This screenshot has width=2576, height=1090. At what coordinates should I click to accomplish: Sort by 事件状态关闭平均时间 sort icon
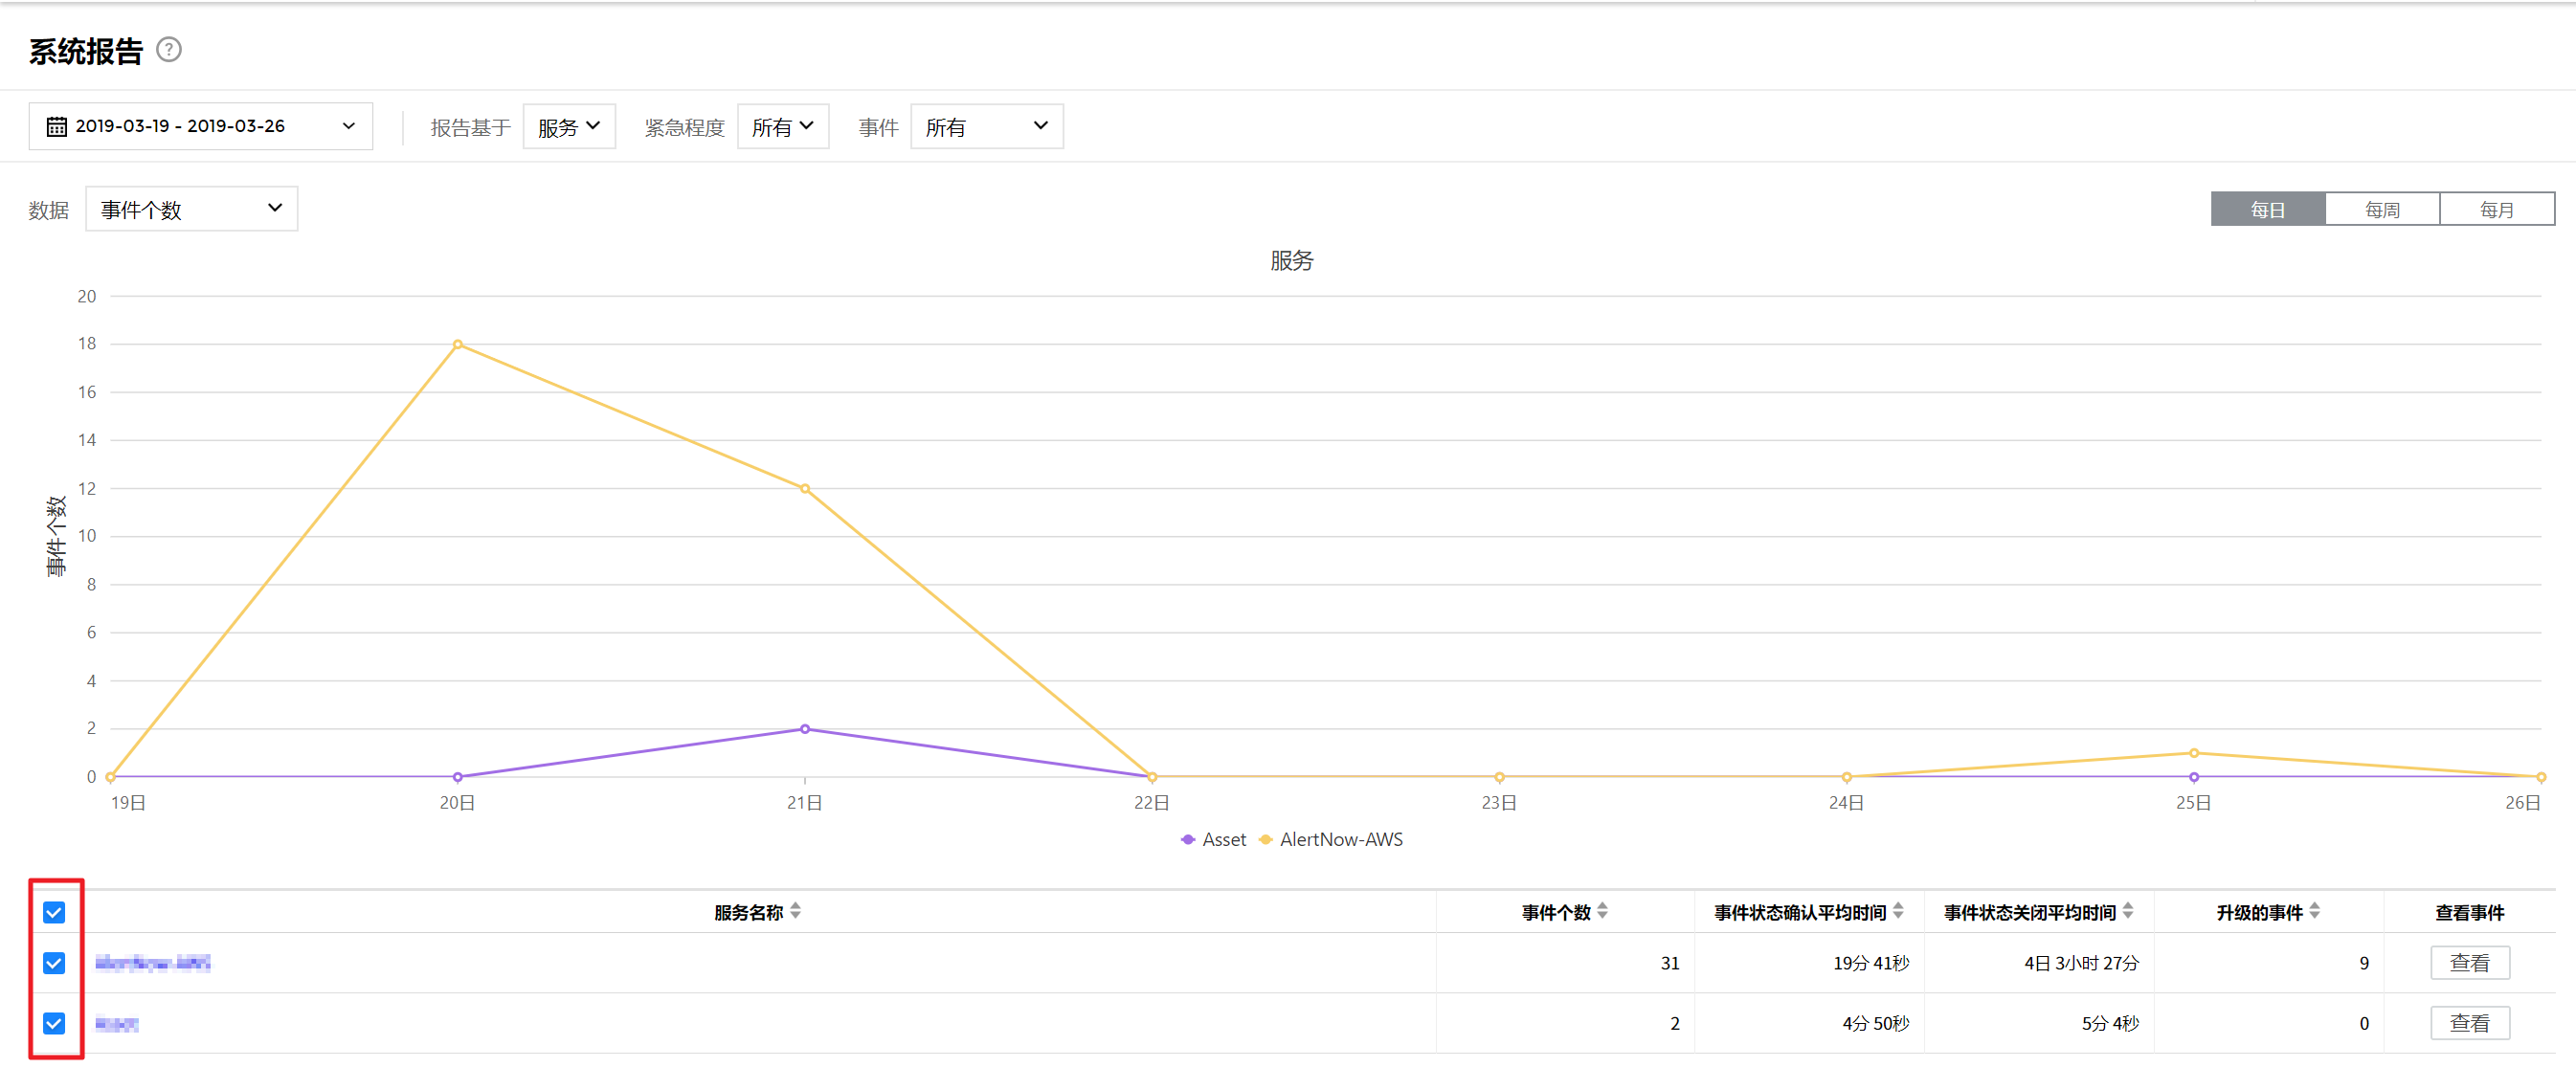coord(2128,911)
